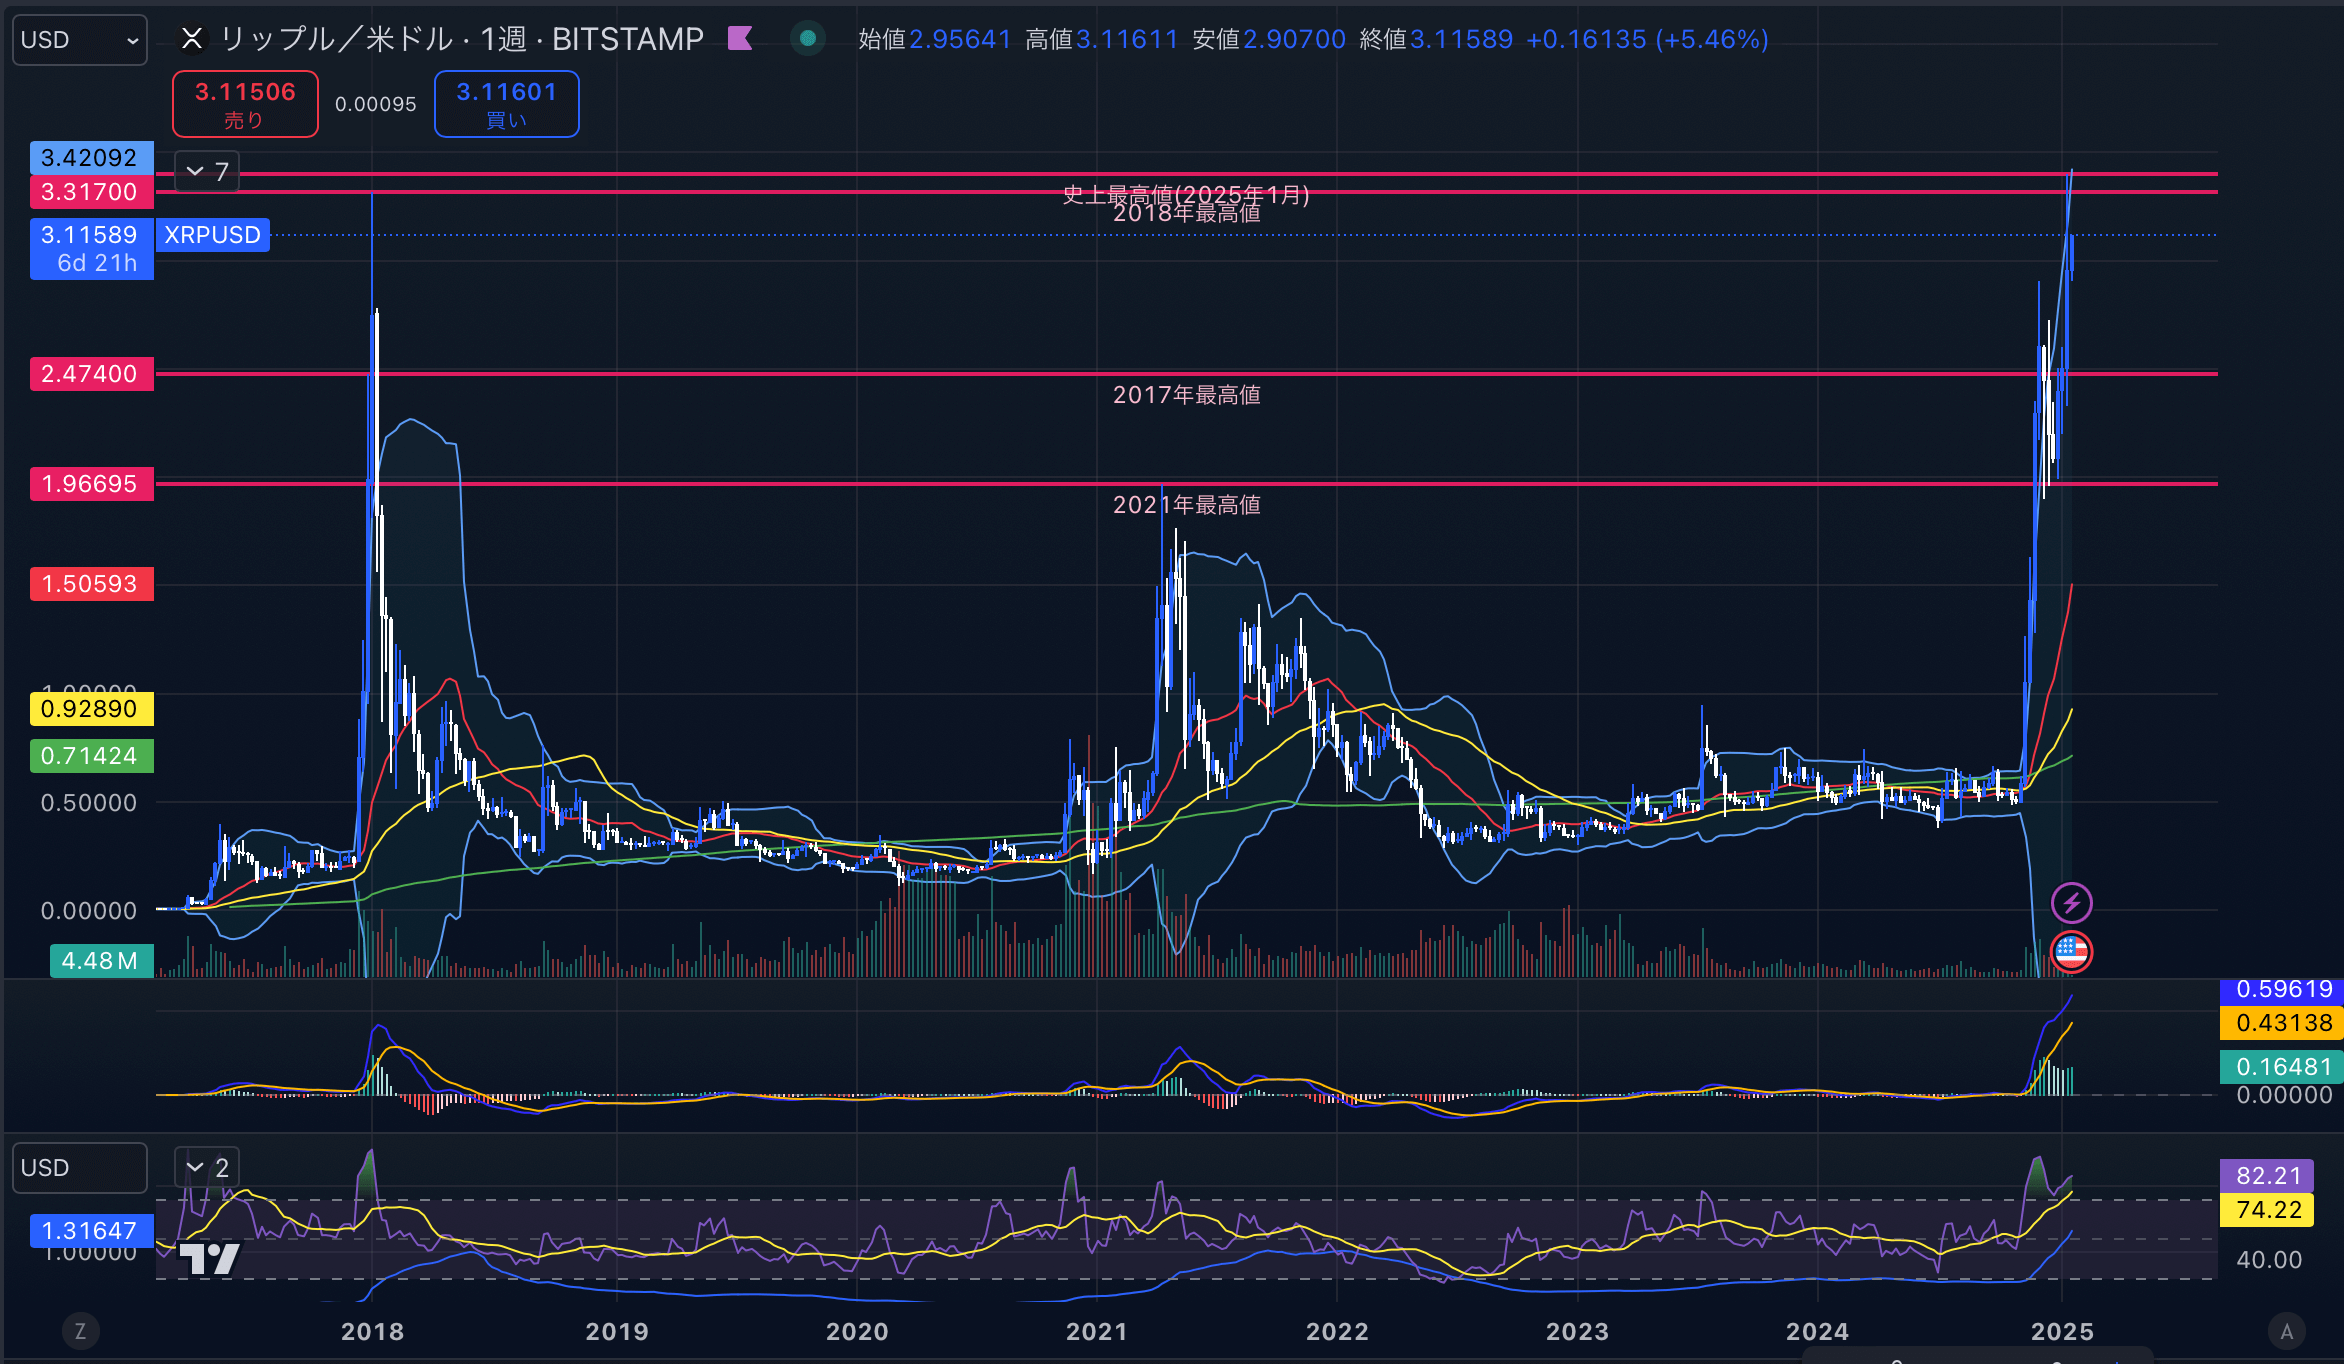2344x1364 pixels.
Task: Click the TradingView logo
Action: (x=209, y=1258)
